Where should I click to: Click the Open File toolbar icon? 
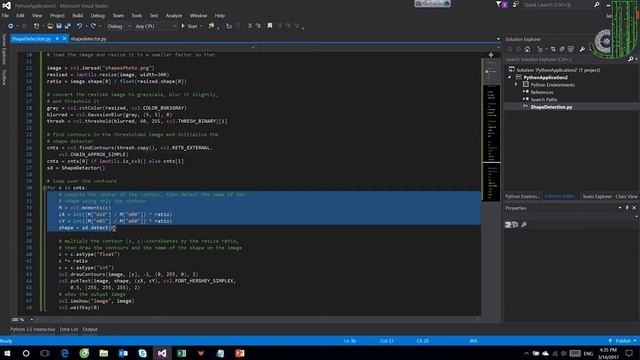[50, 26]
